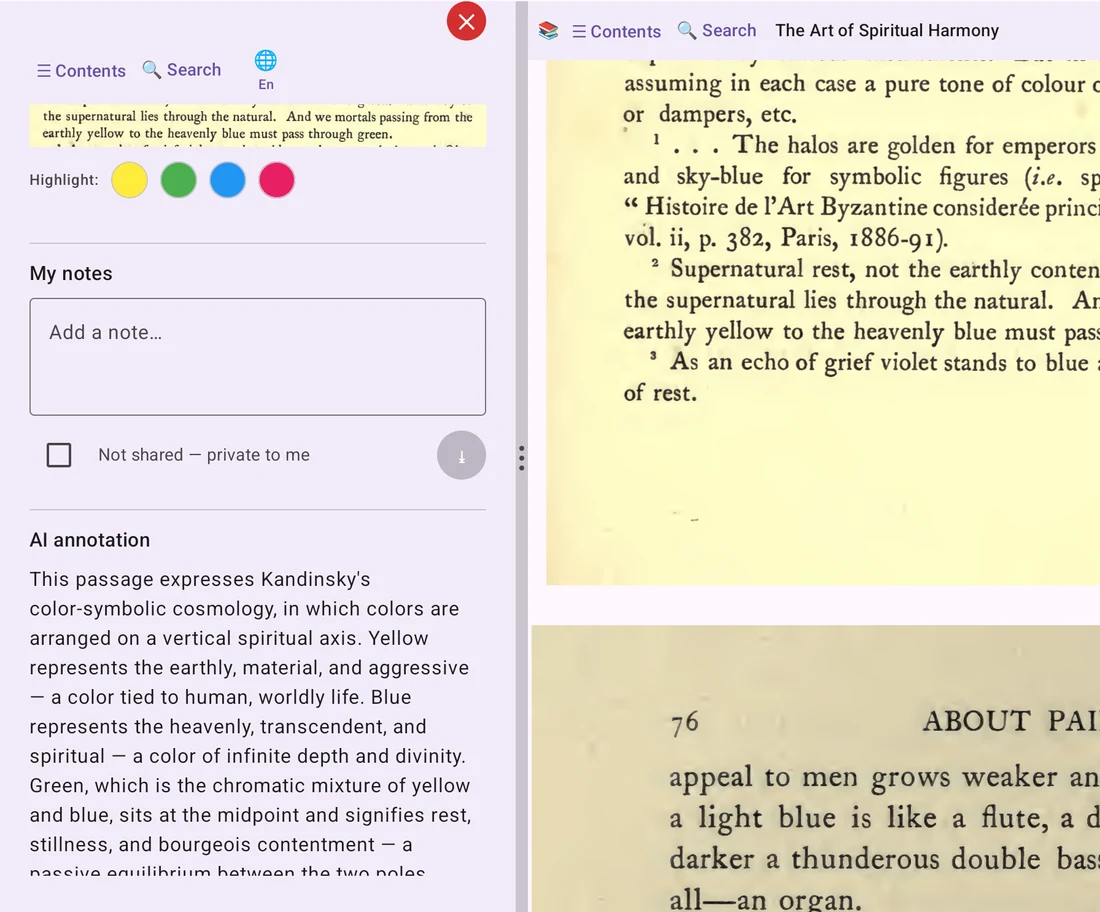
Task: Click the AI annotation heading
Action: pos(90,540)
